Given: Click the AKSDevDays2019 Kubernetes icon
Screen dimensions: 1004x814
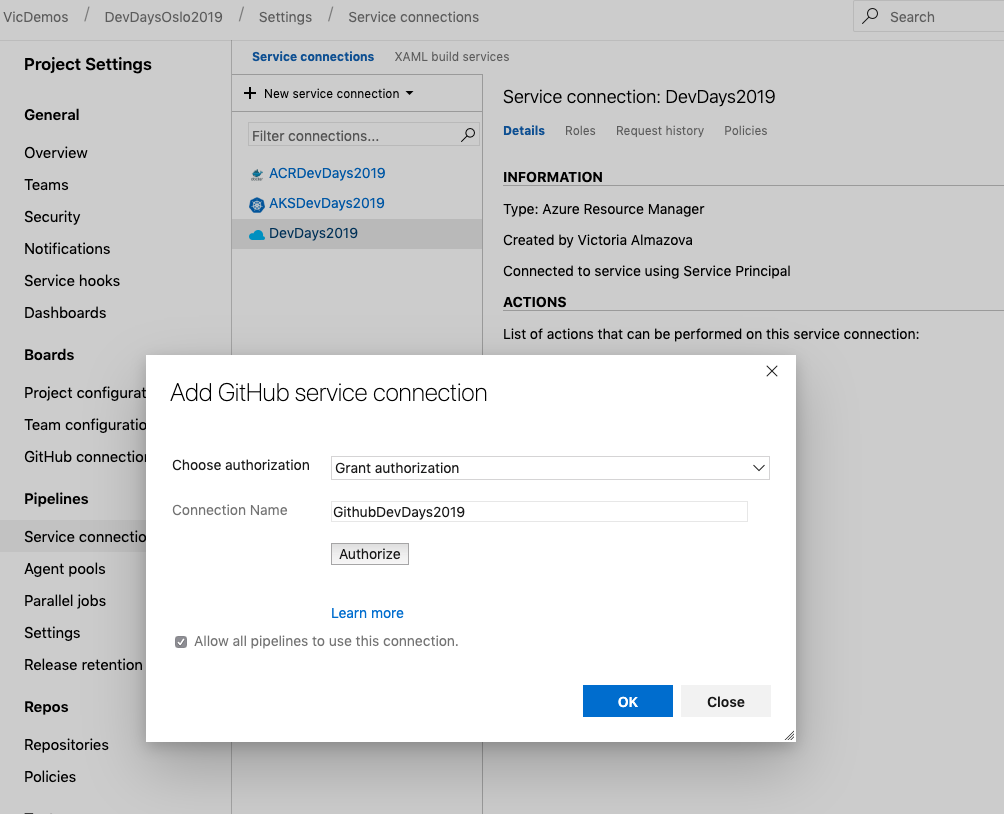Looking at the screenshot, I should point(258,203).
